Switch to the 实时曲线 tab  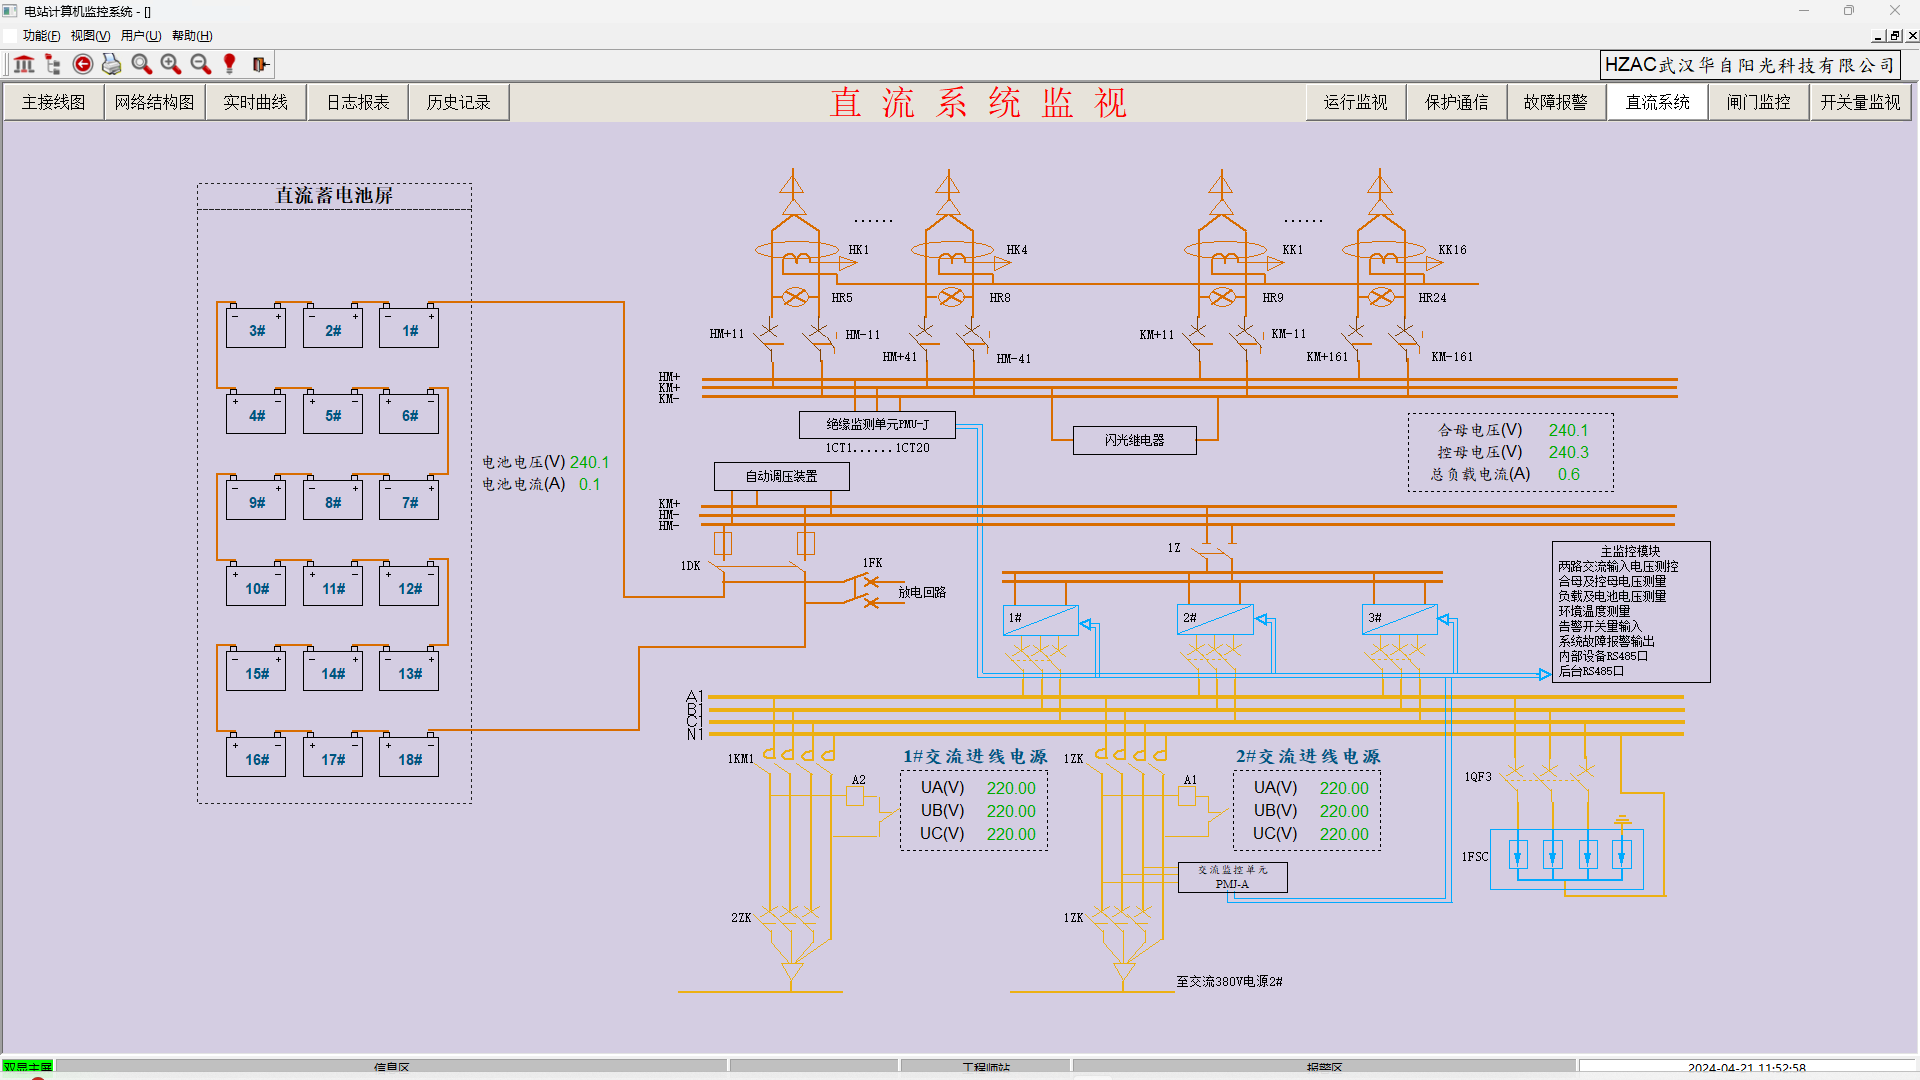tap(256, 102)
